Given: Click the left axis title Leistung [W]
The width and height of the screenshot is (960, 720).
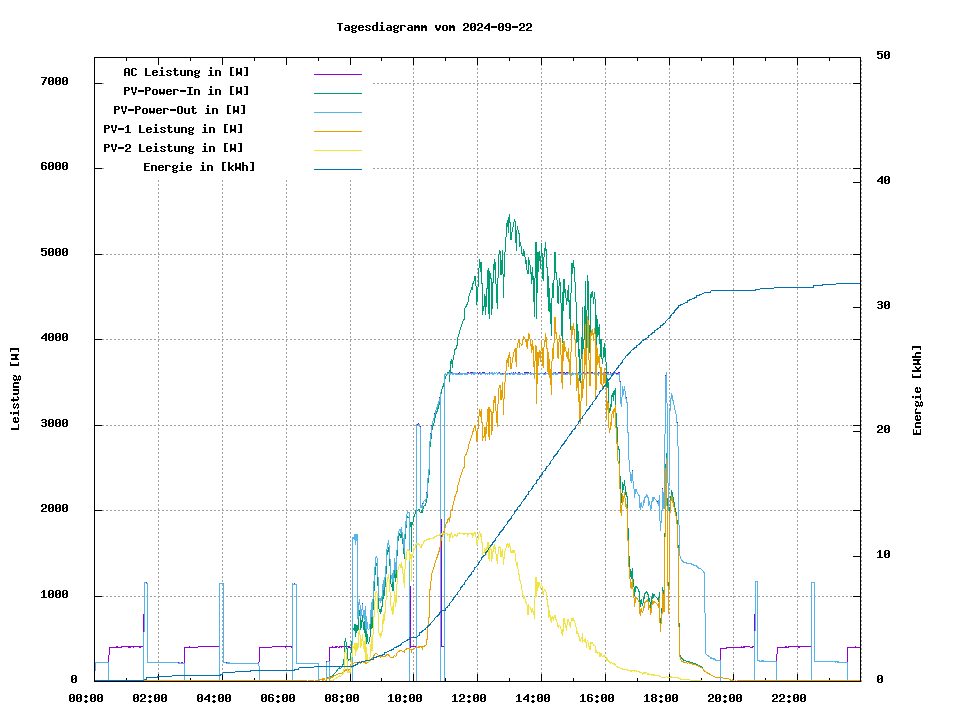Looking at the screenshot, I should (x=16, y=389).
